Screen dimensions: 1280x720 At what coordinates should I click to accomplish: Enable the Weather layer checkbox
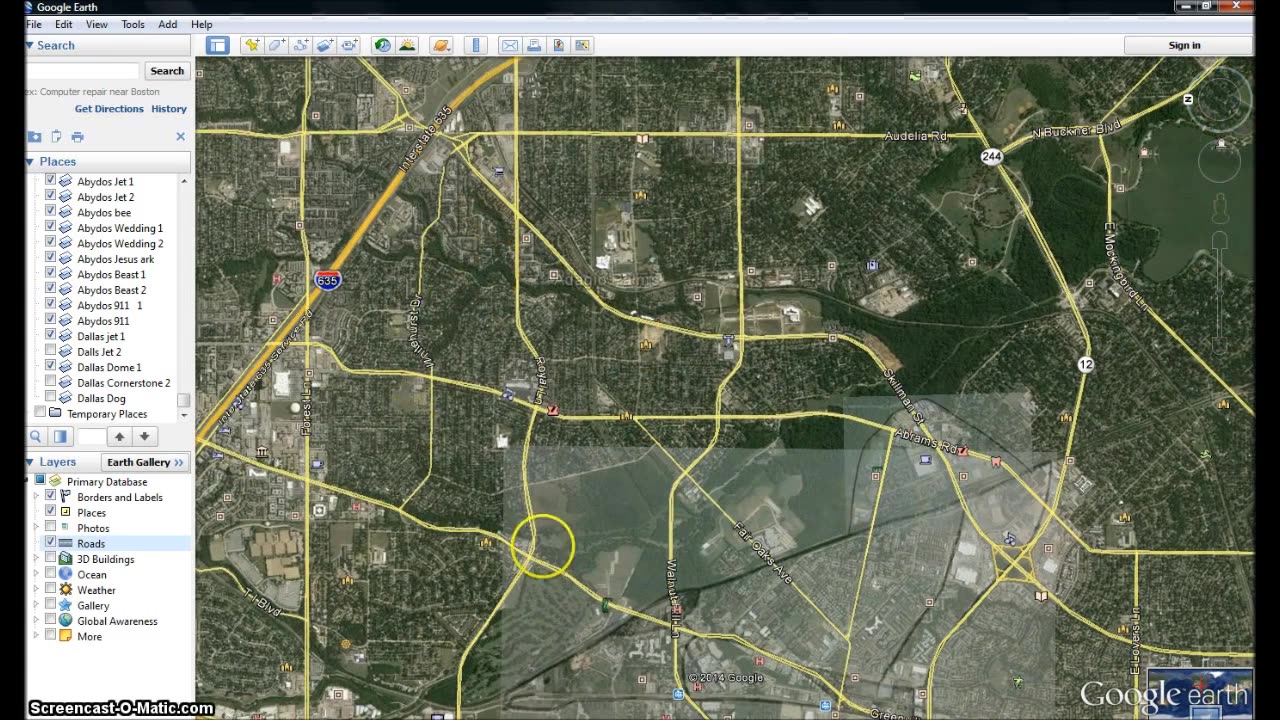pyautogui.click(x=50, y=589)
